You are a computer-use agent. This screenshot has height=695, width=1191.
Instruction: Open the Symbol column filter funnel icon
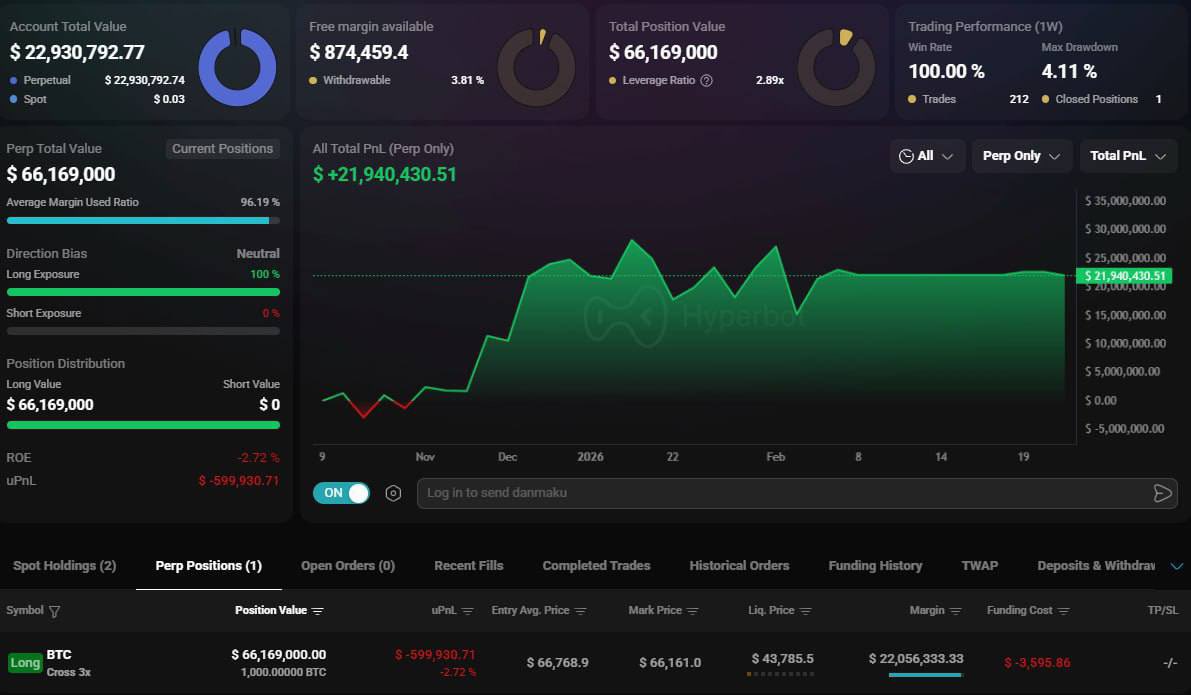(54, 610)
